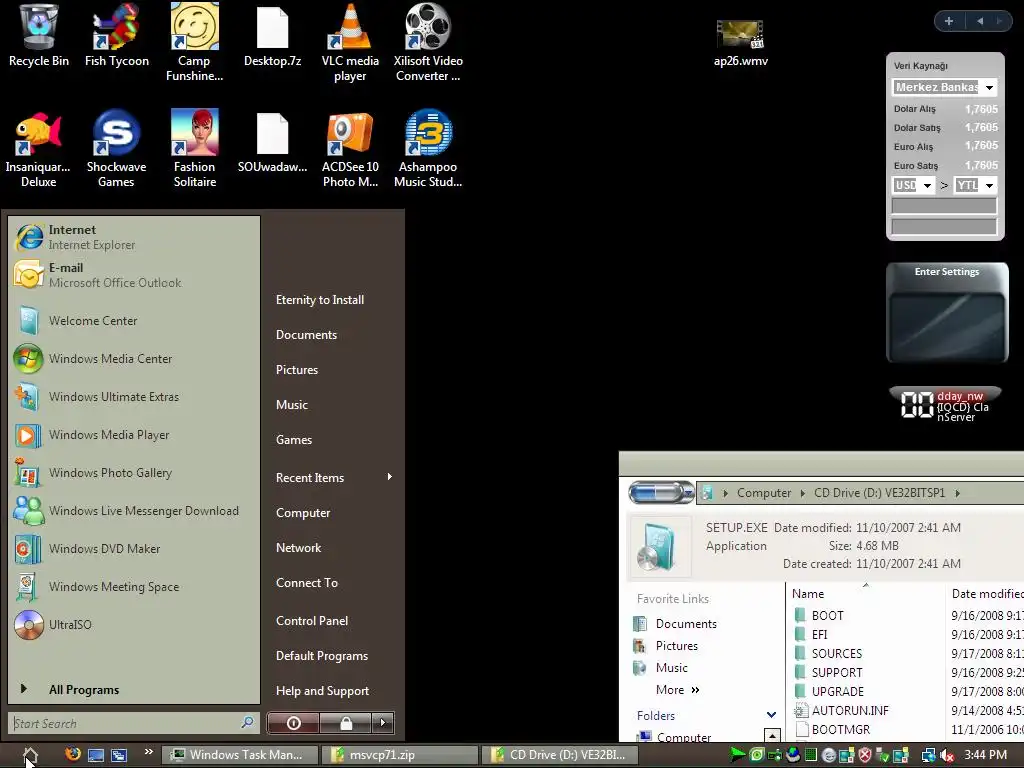Select ACDSee 10 Photo Manager icon
The height and width of the screenshot is (768, 1024).
pyautogui.click(x=350, y=149)
